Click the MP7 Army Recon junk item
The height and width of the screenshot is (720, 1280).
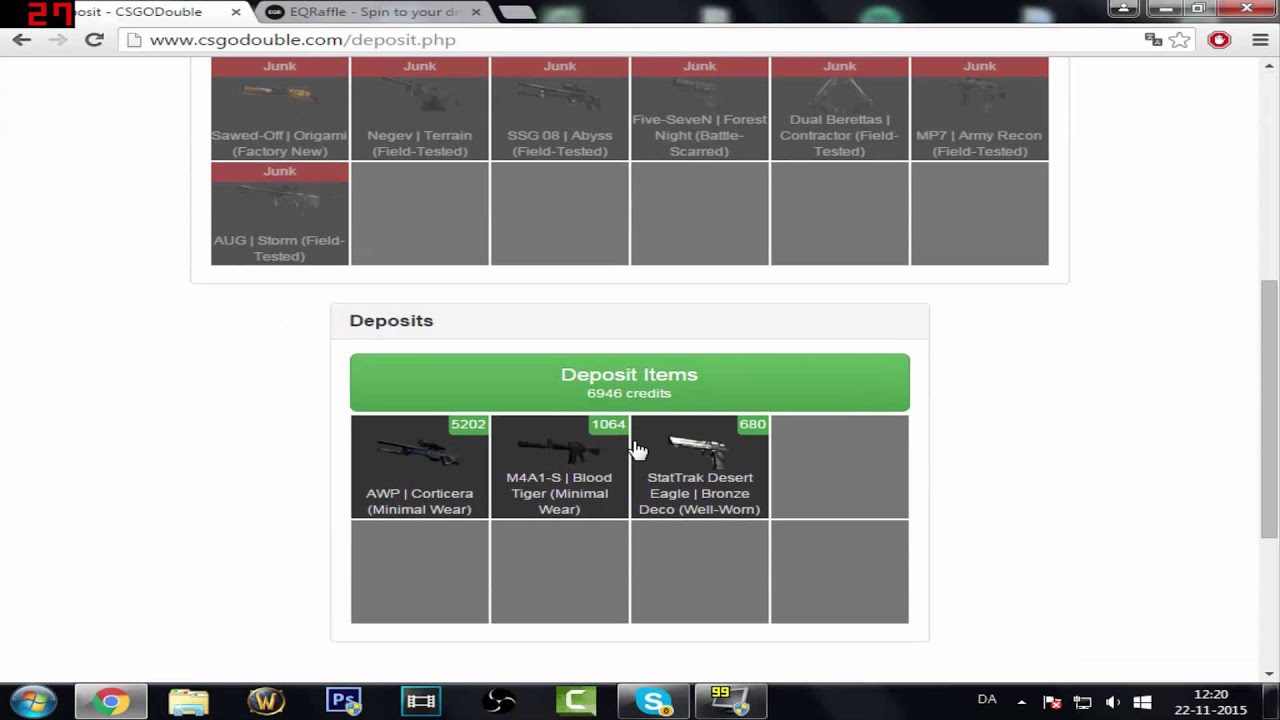[980, 108]
